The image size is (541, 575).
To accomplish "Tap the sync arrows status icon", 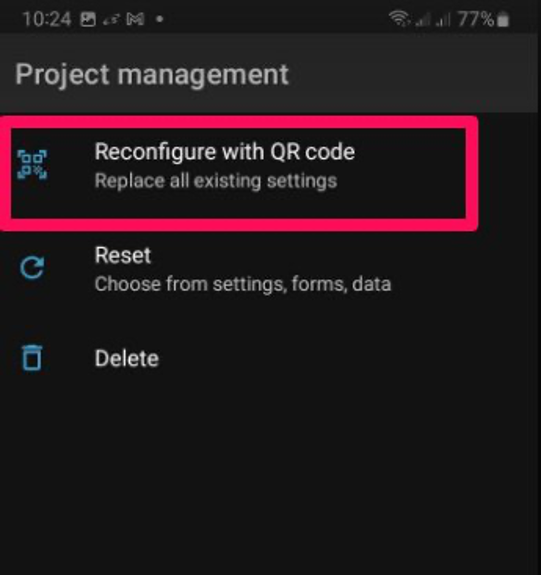I will click(112, 20).
